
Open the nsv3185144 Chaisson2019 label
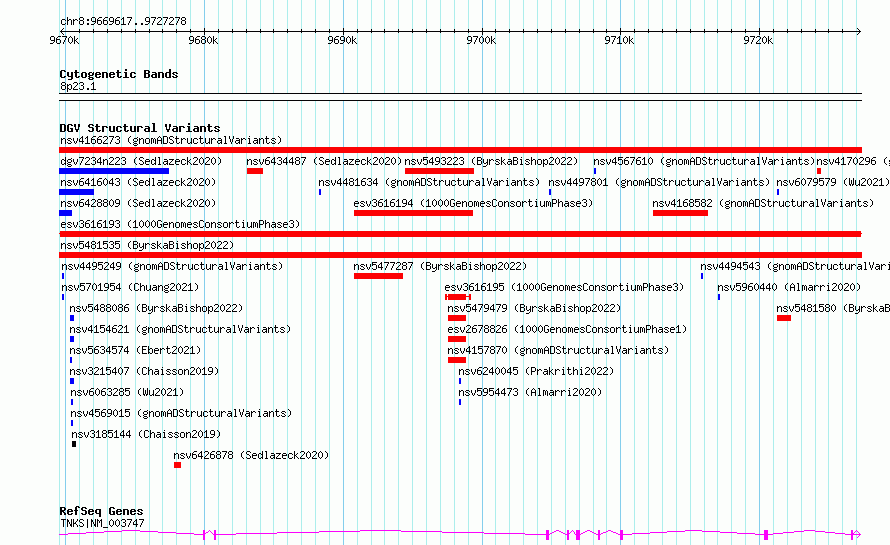point(146,434)
